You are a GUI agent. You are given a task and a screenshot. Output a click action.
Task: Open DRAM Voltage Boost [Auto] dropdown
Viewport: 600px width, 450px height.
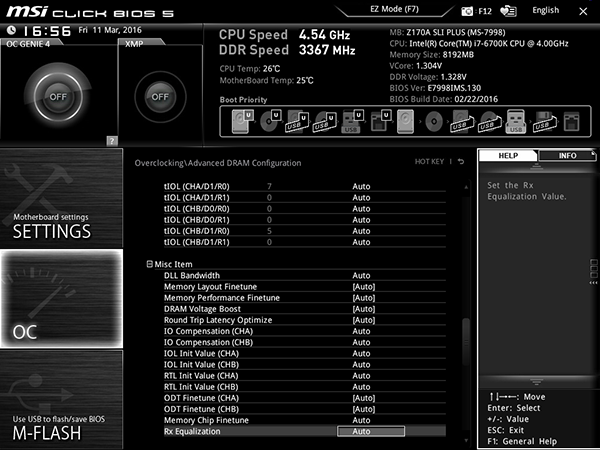(x=364, y=309)
